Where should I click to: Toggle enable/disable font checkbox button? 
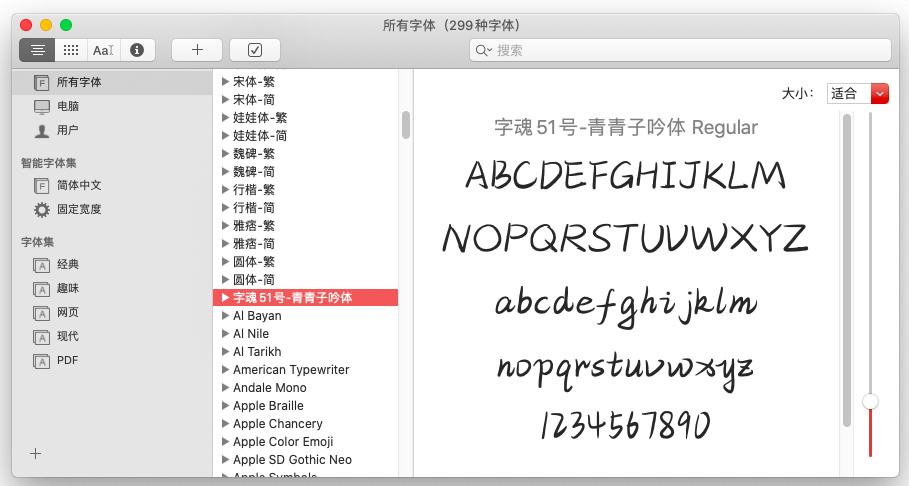pos(254,50)
